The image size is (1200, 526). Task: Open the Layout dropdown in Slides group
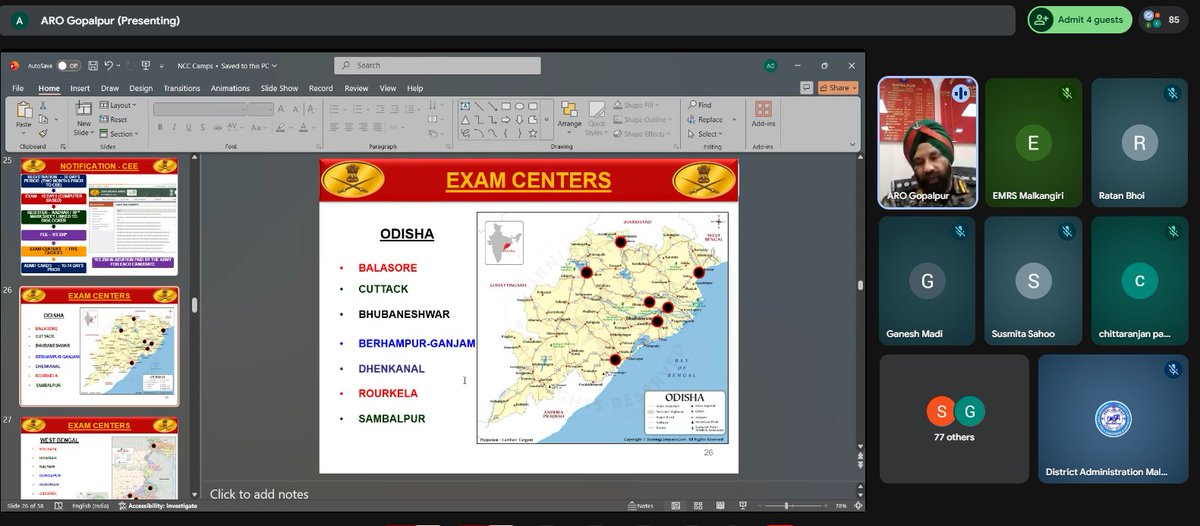click(x=117, y=105)
